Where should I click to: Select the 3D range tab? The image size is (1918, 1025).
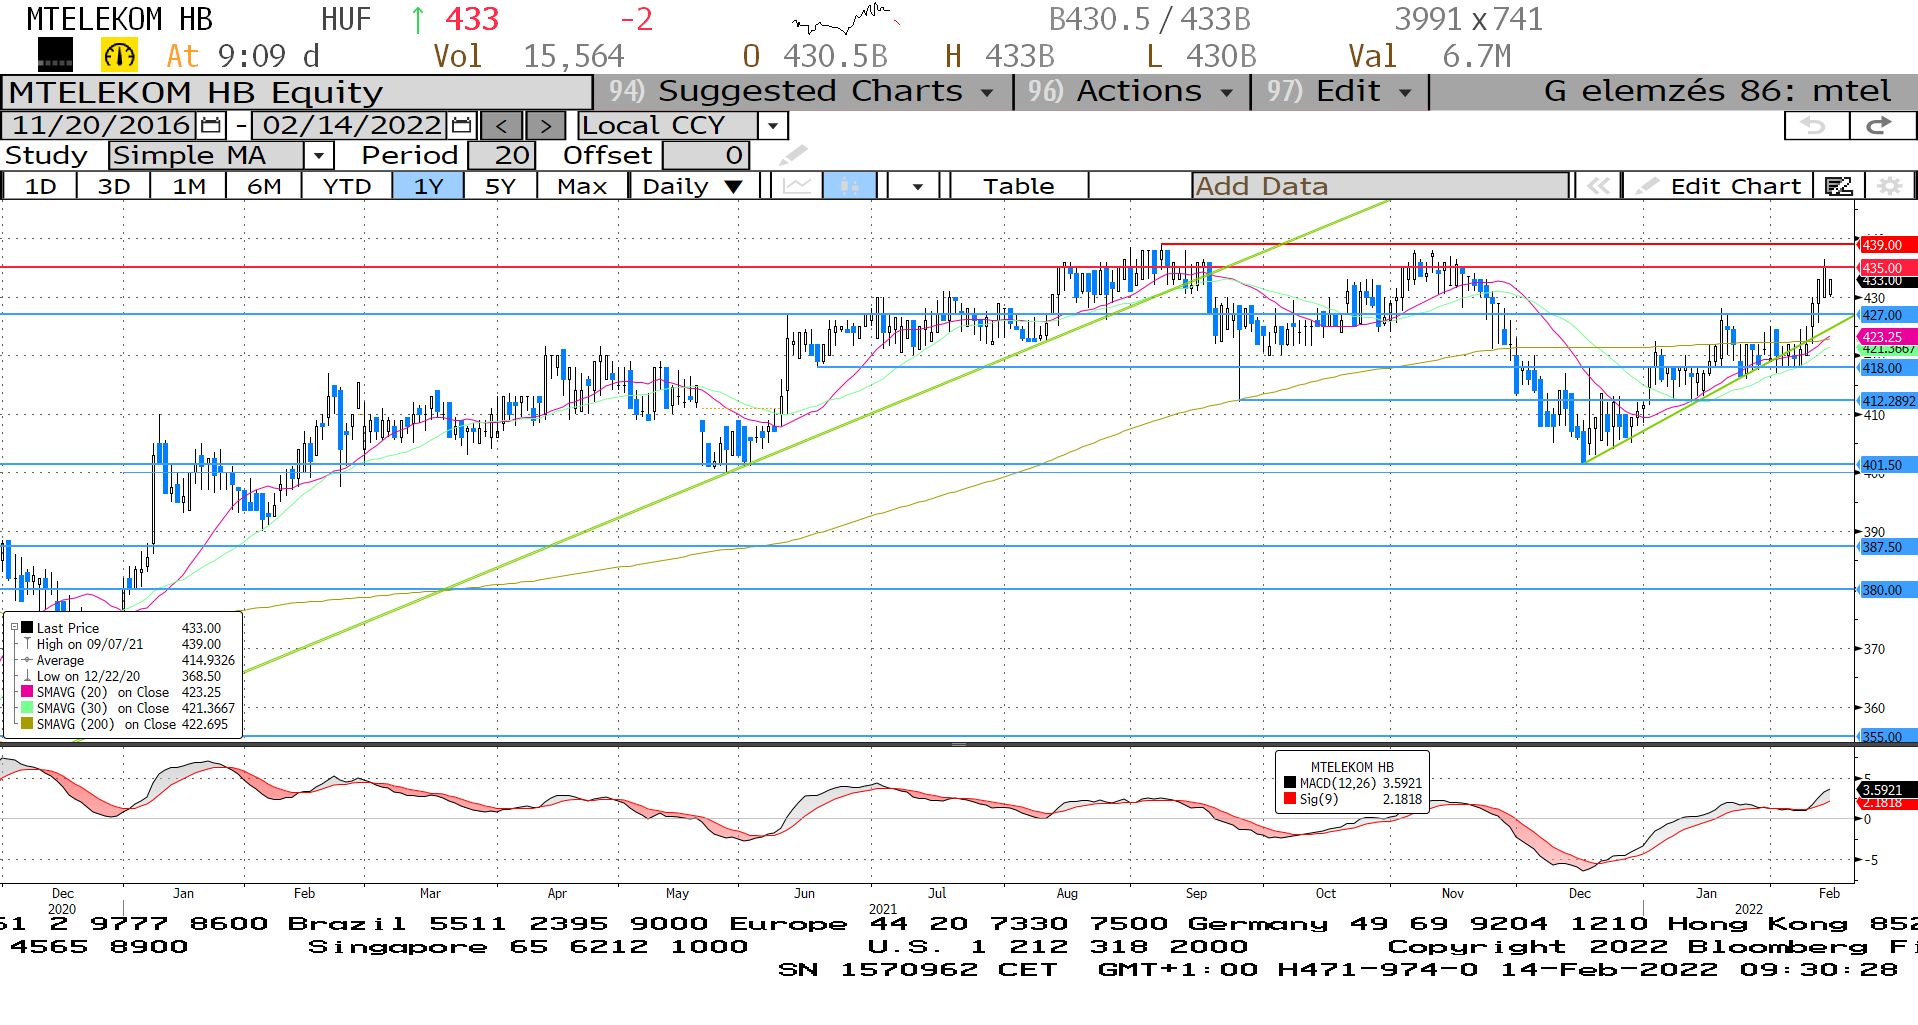point(114,186)
